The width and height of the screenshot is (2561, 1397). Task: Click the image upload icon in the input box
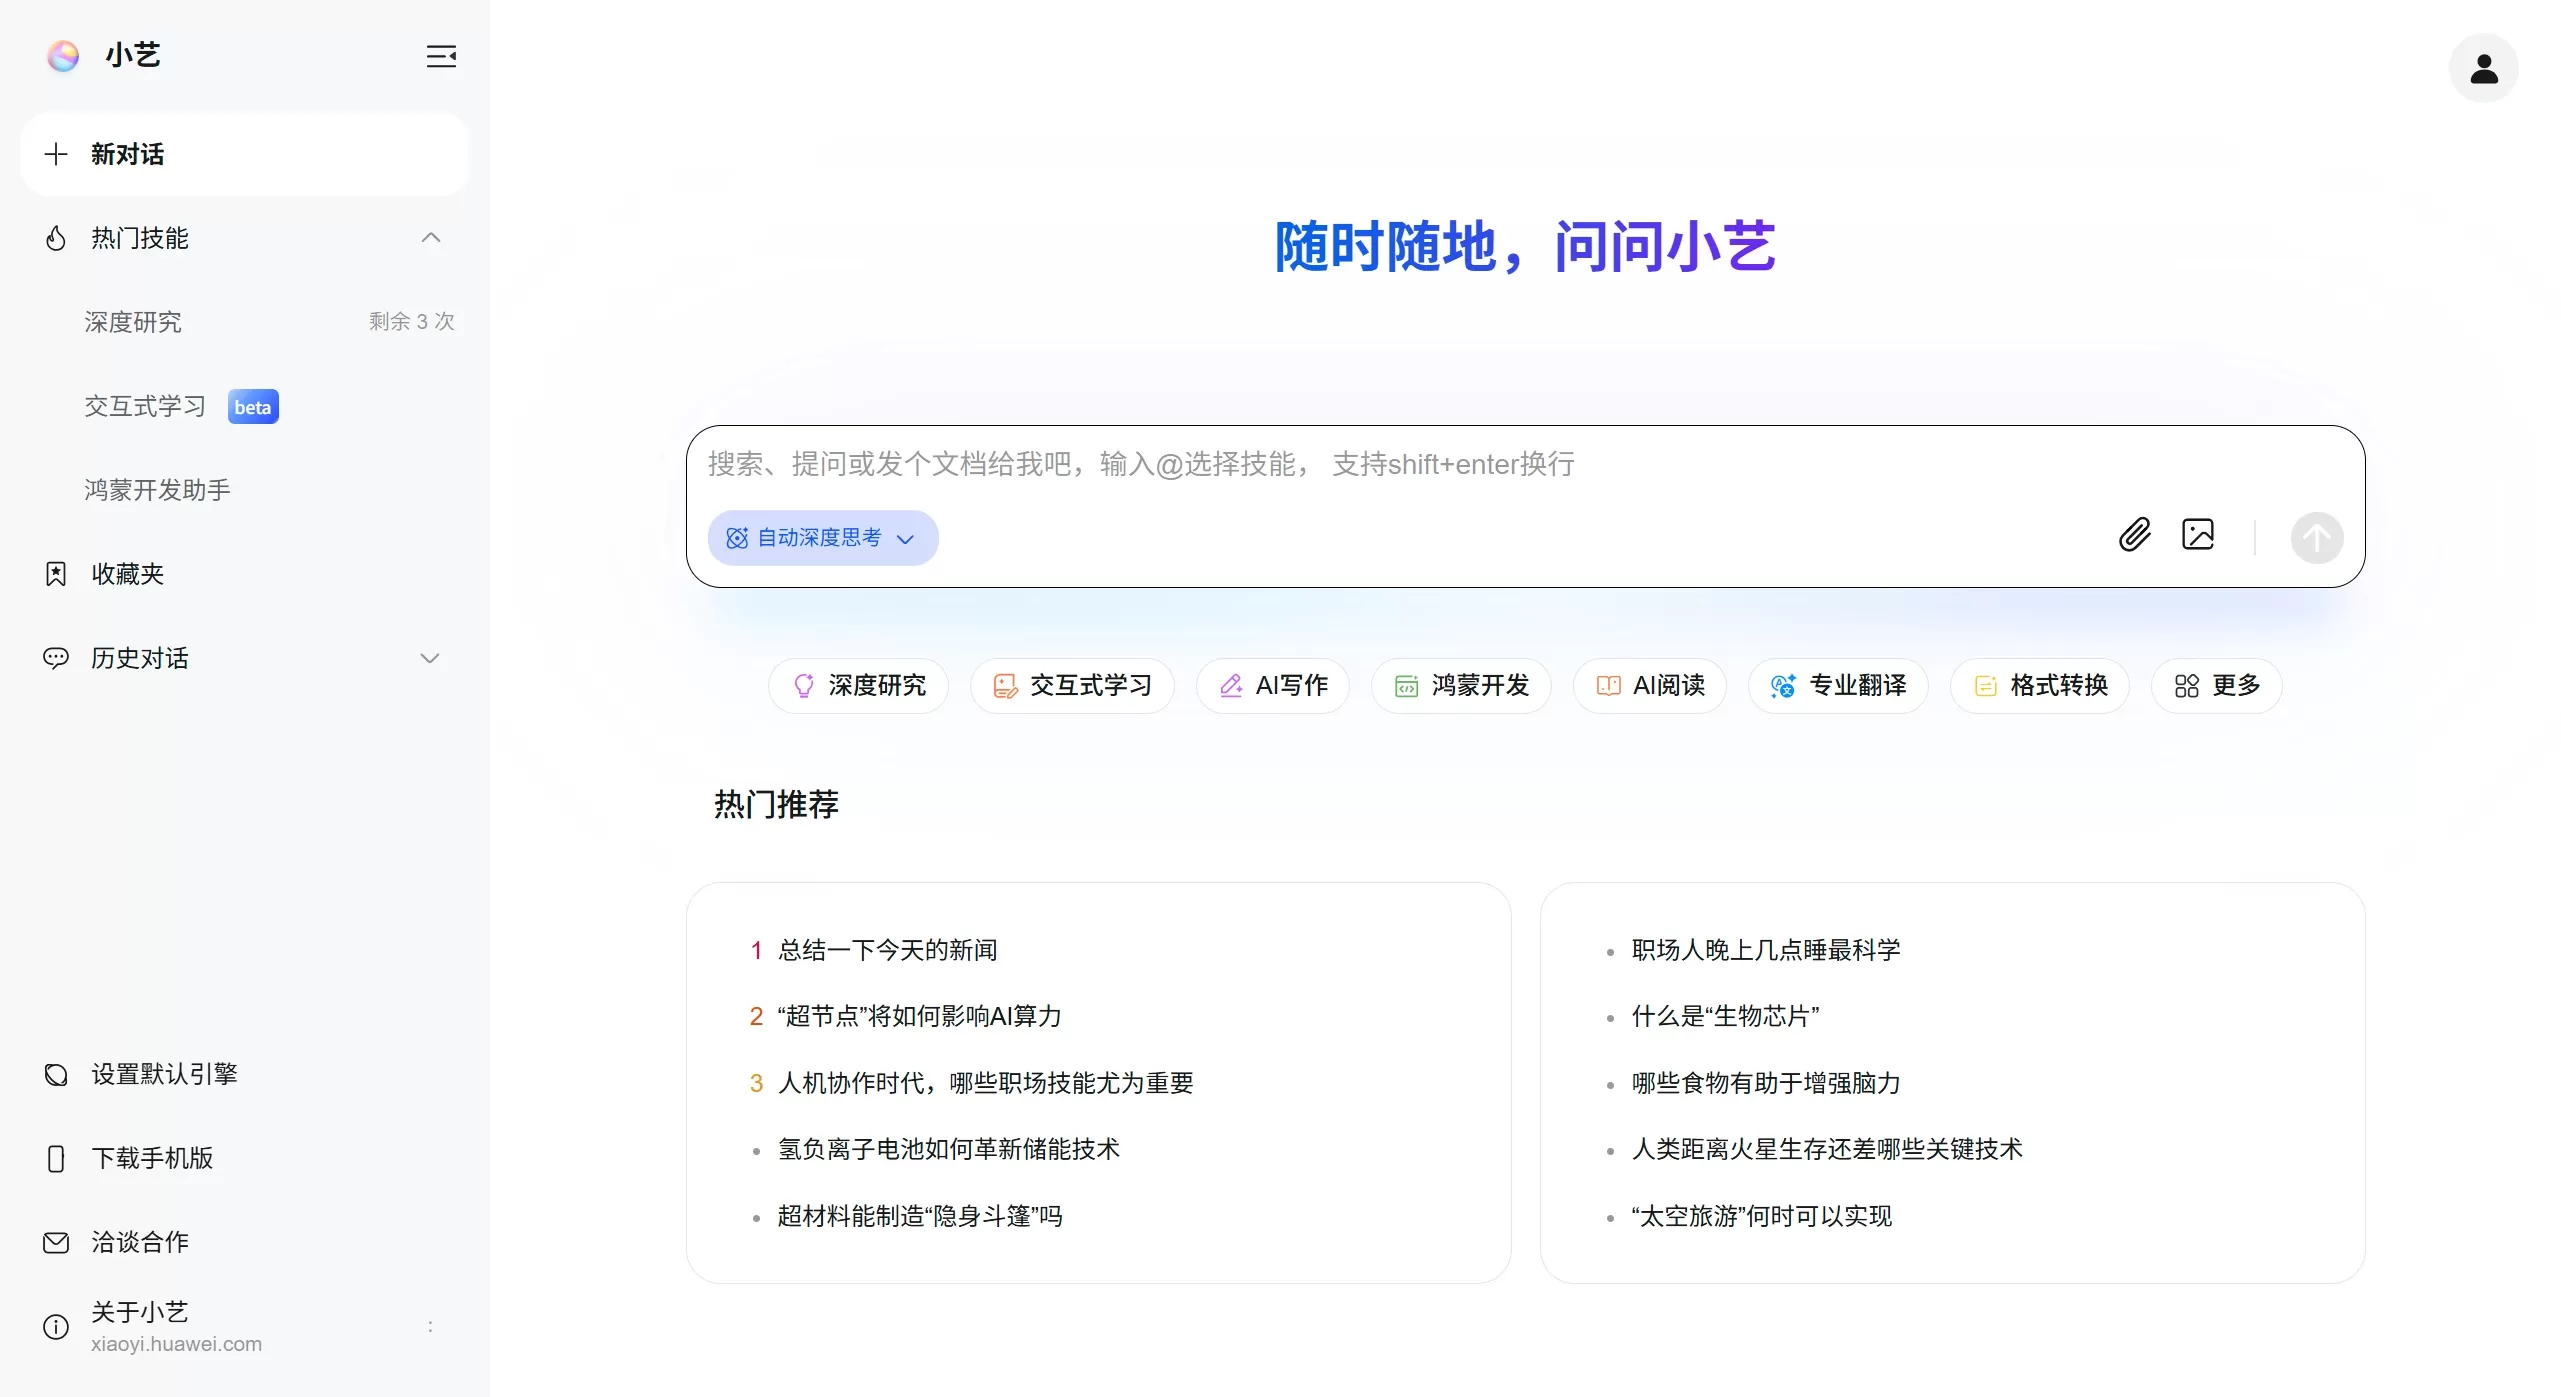click(2198, 536)
